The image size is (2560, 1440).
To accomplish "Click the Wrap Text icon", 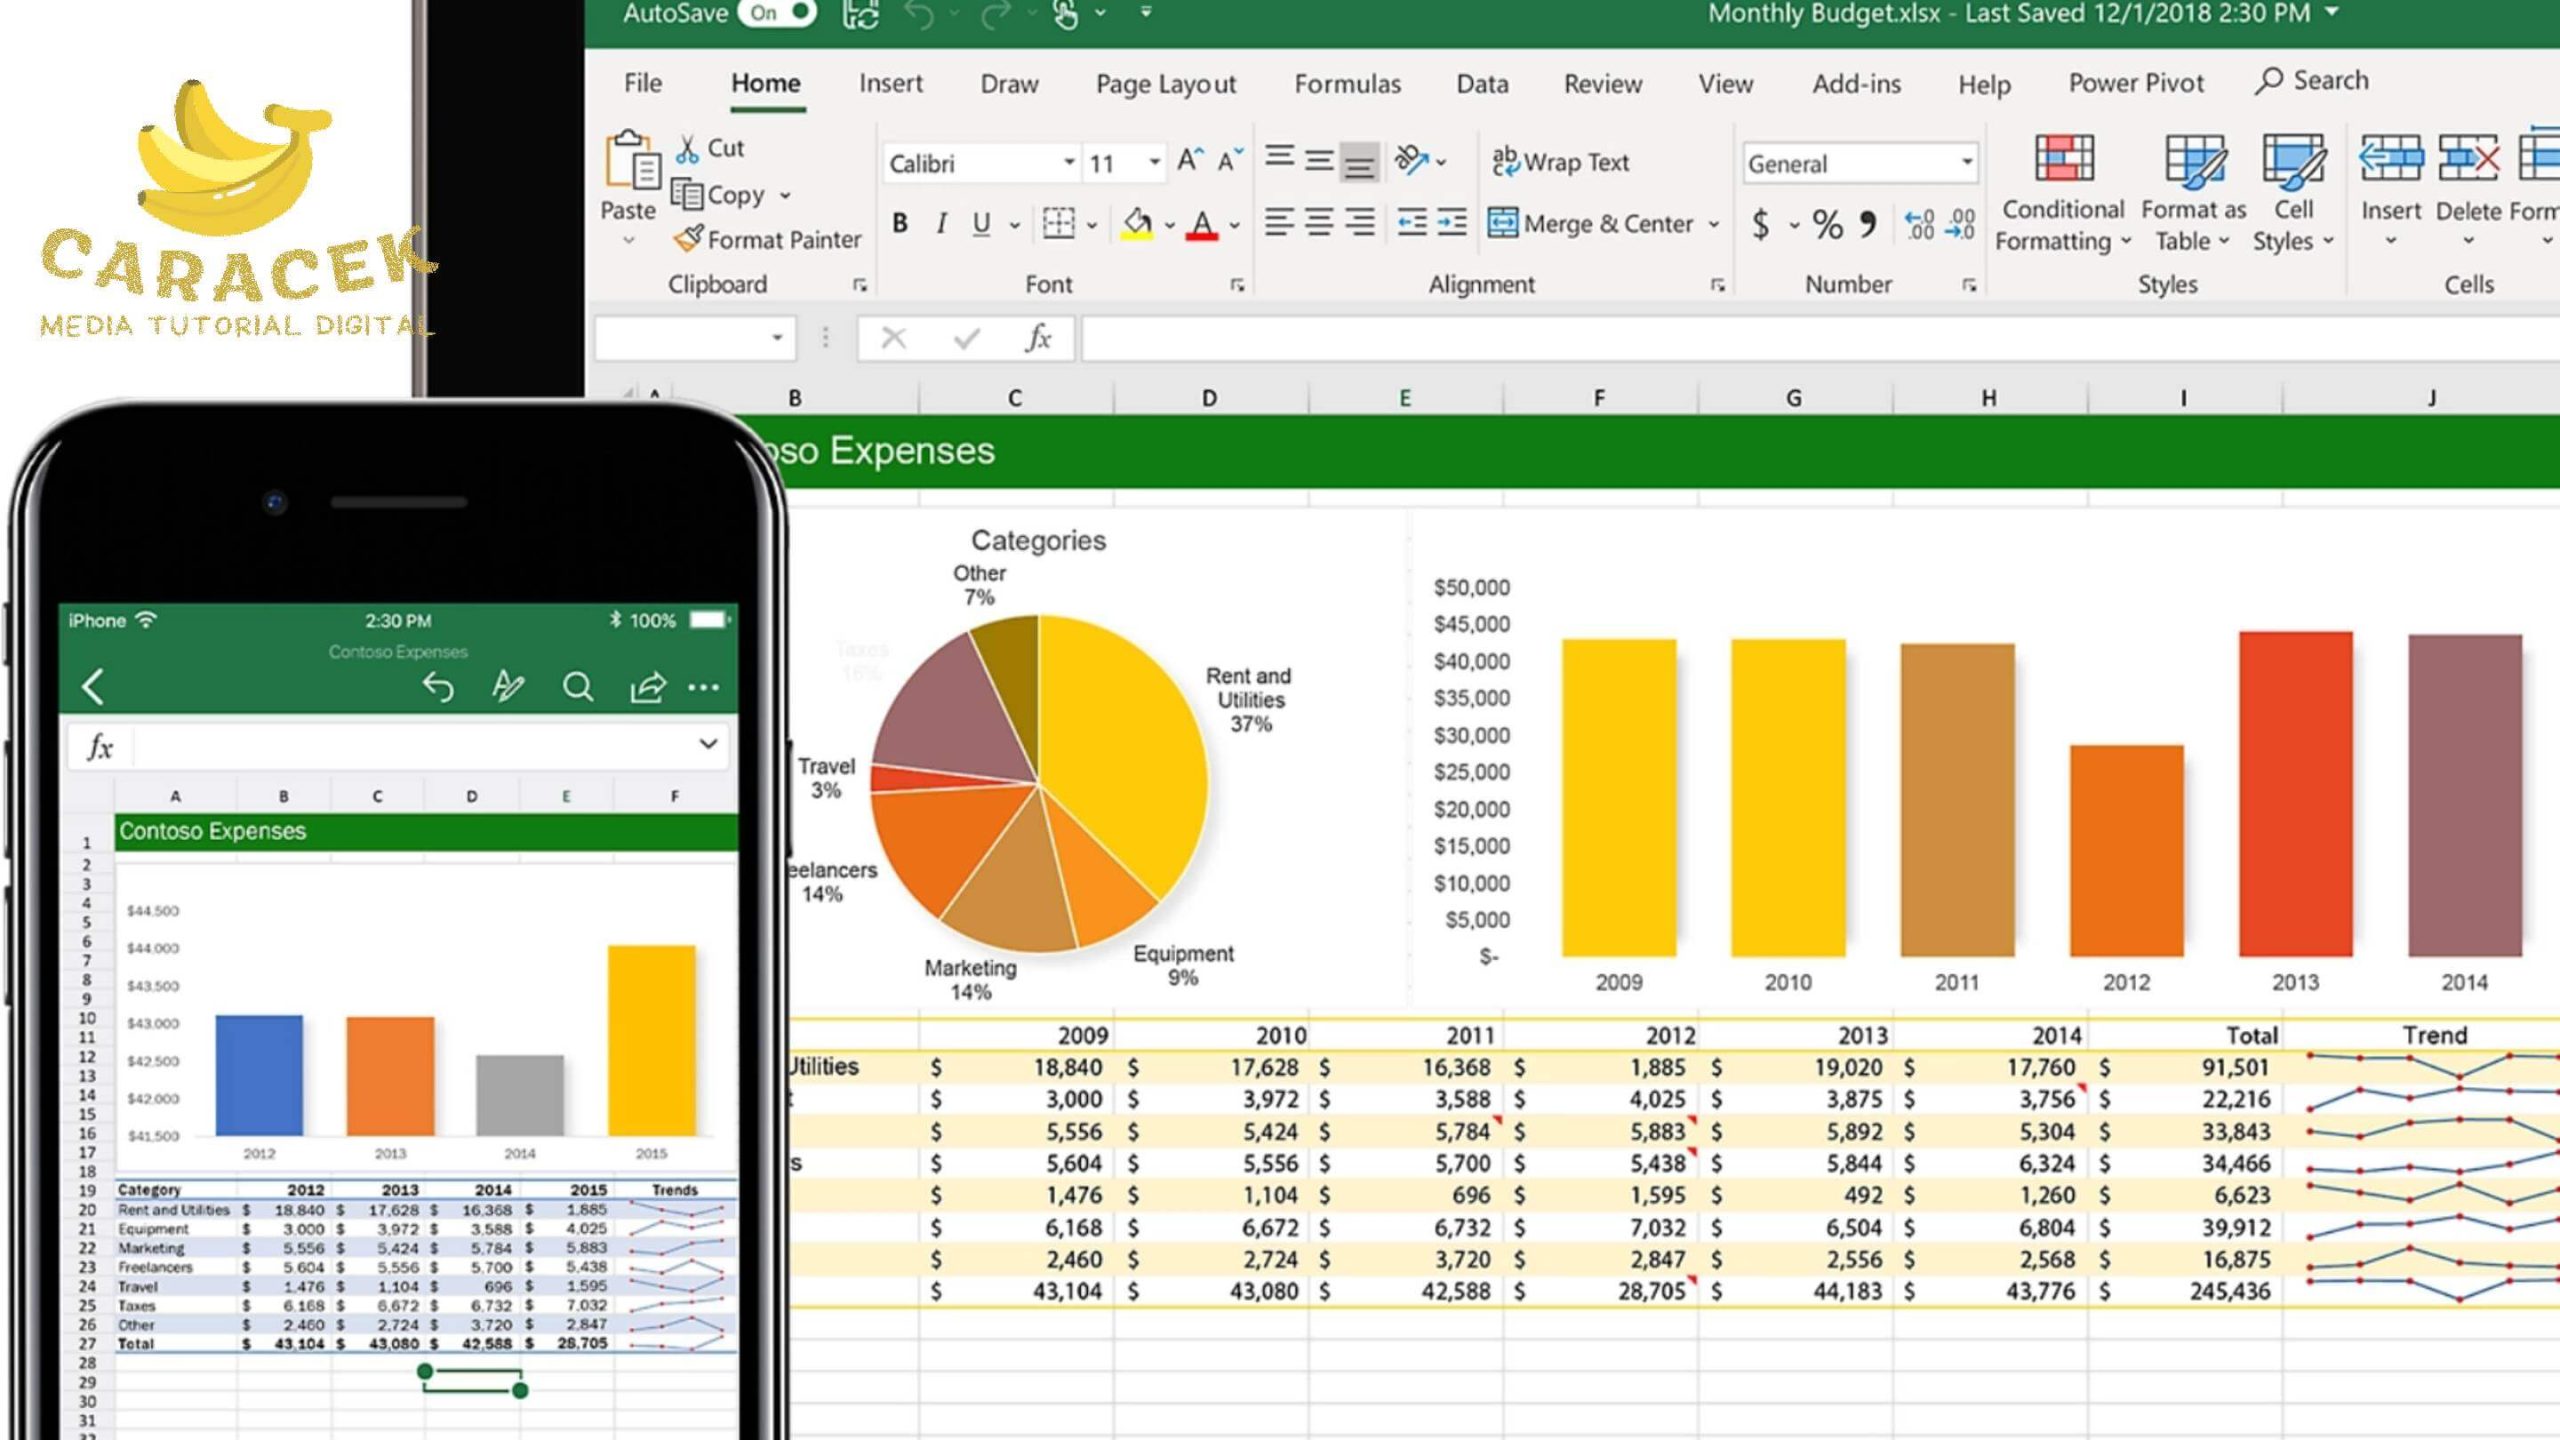I will pos(1504,160).
